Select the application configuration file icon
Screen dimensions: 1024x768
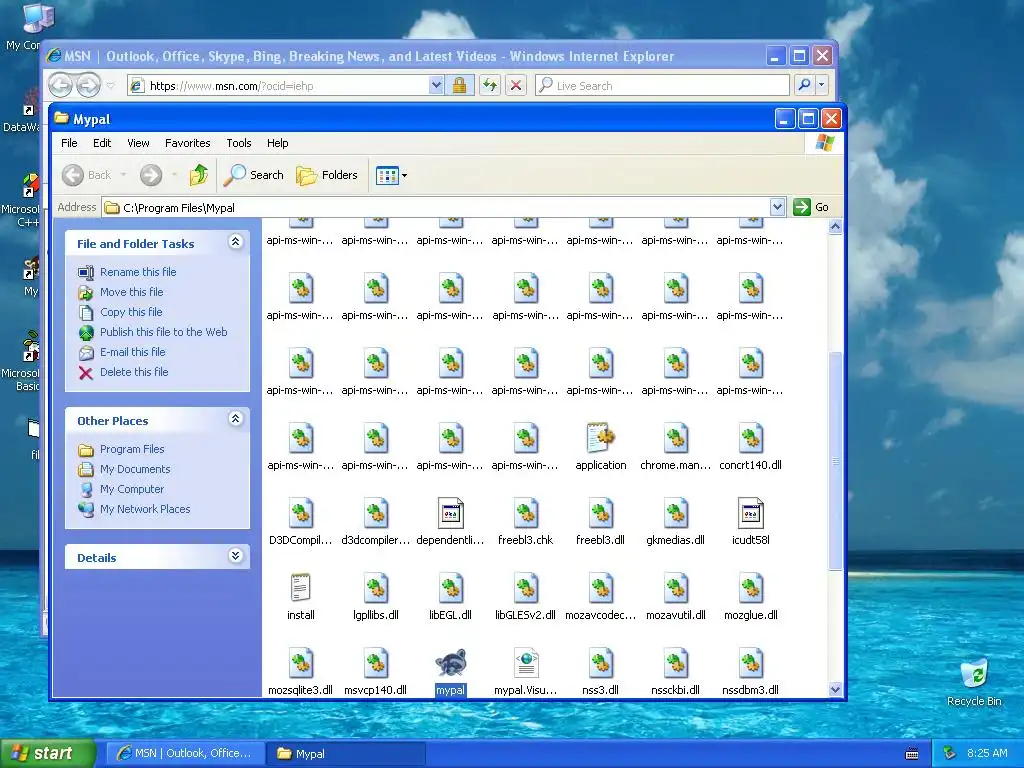[601, 438]
